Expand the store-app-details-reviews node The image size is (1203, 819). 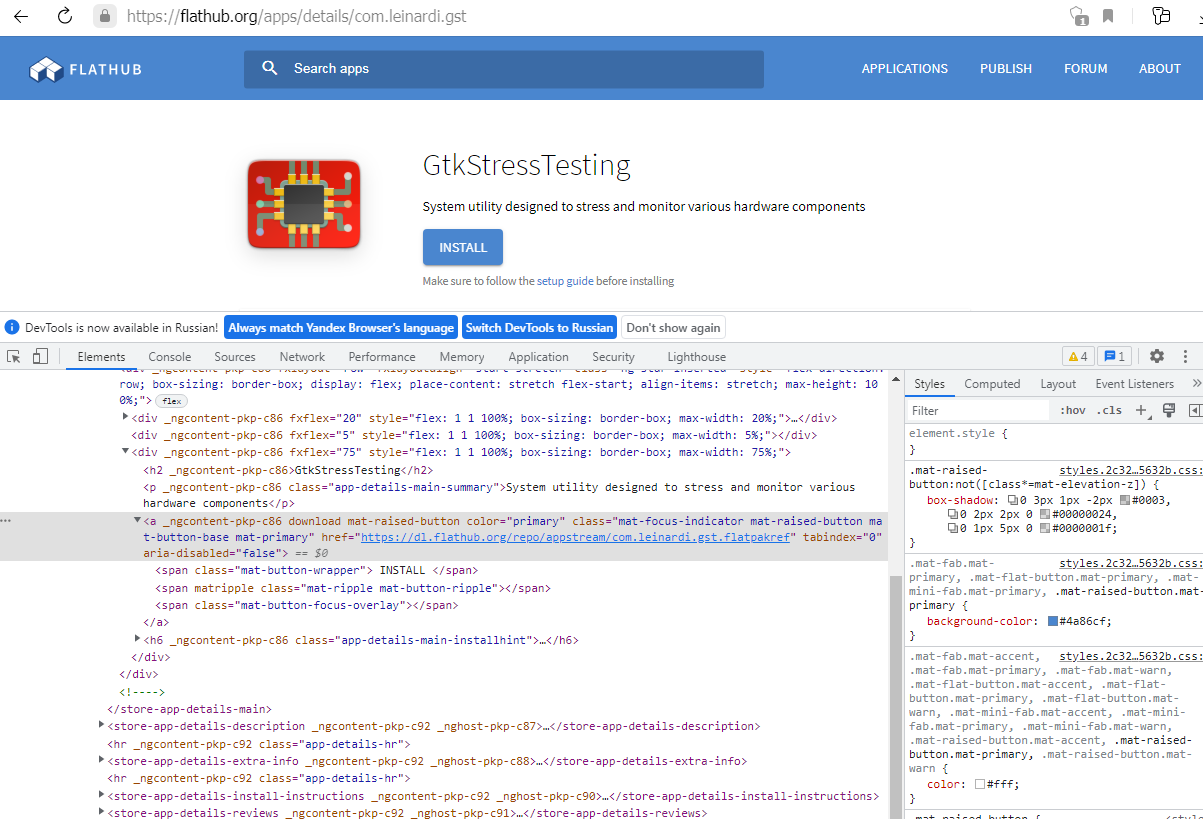pyautogui.click(x=101, y=812)
